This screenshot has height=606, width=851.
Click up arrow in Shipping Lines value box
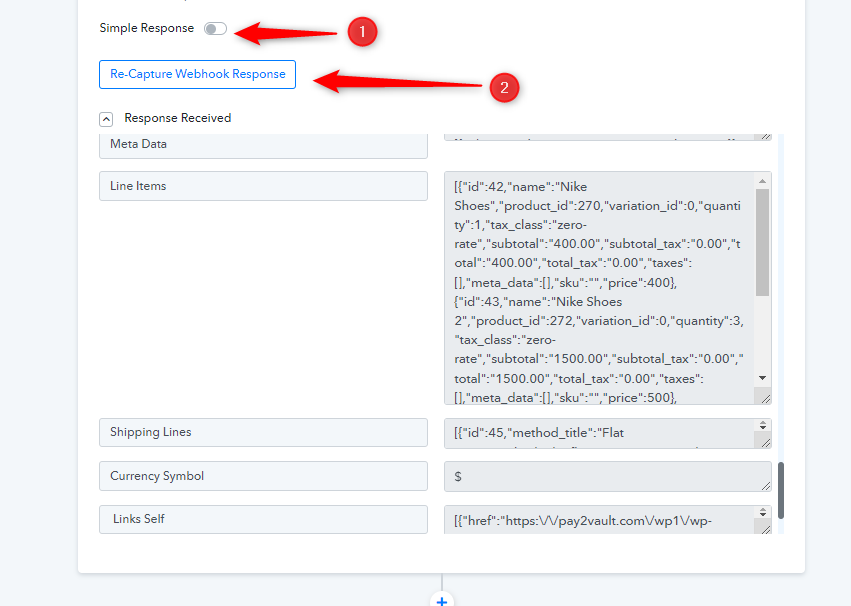point(763,425)
